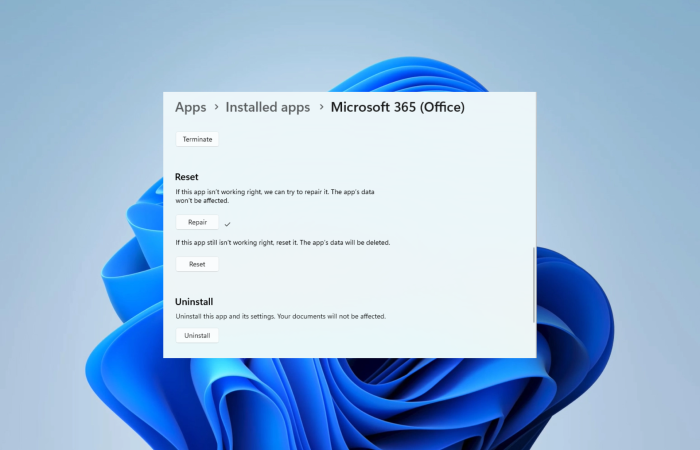Click the Reset section heading
The width and height of the screenshot is (700, 450).
click(x=187, y=177)
